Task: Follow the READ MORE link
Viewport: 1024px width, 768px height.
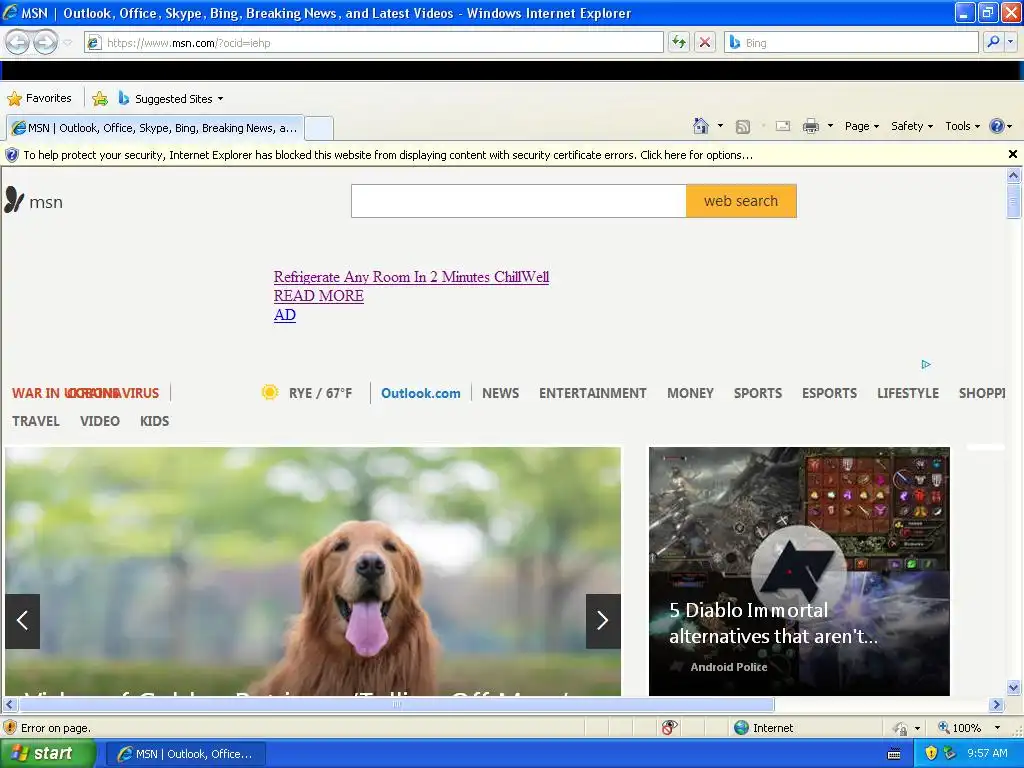Action: tap(319, 296)
